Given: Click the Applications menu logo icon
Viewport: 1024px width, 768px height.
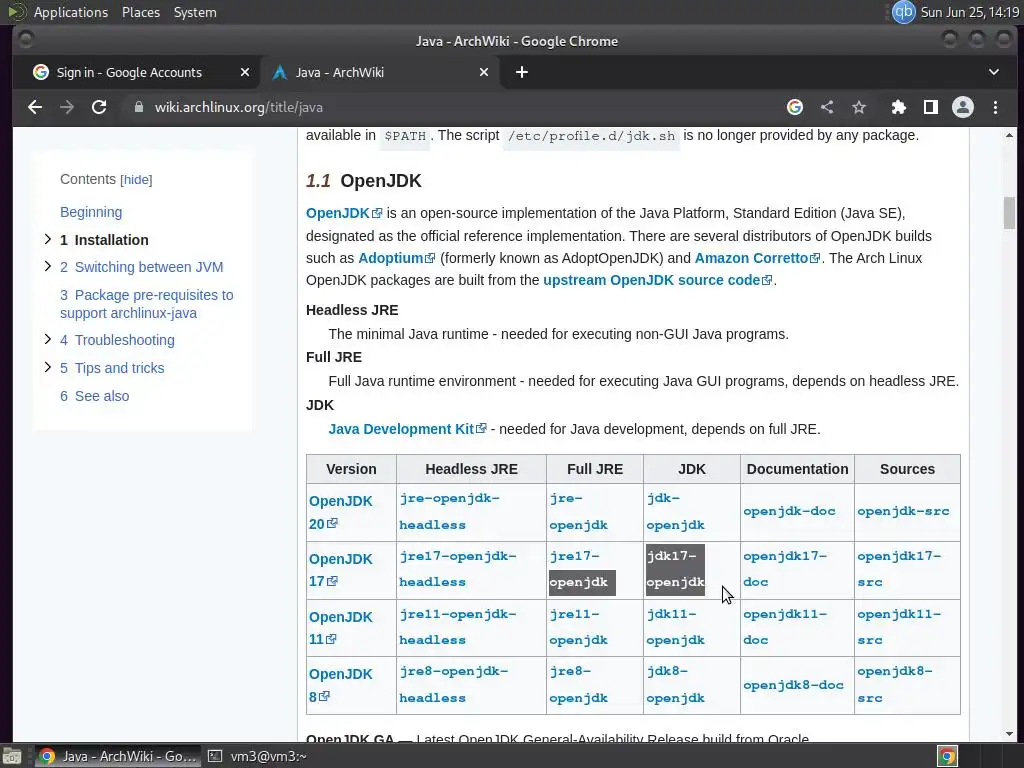Looking at the screenshot, I should [x=16, y=12].
